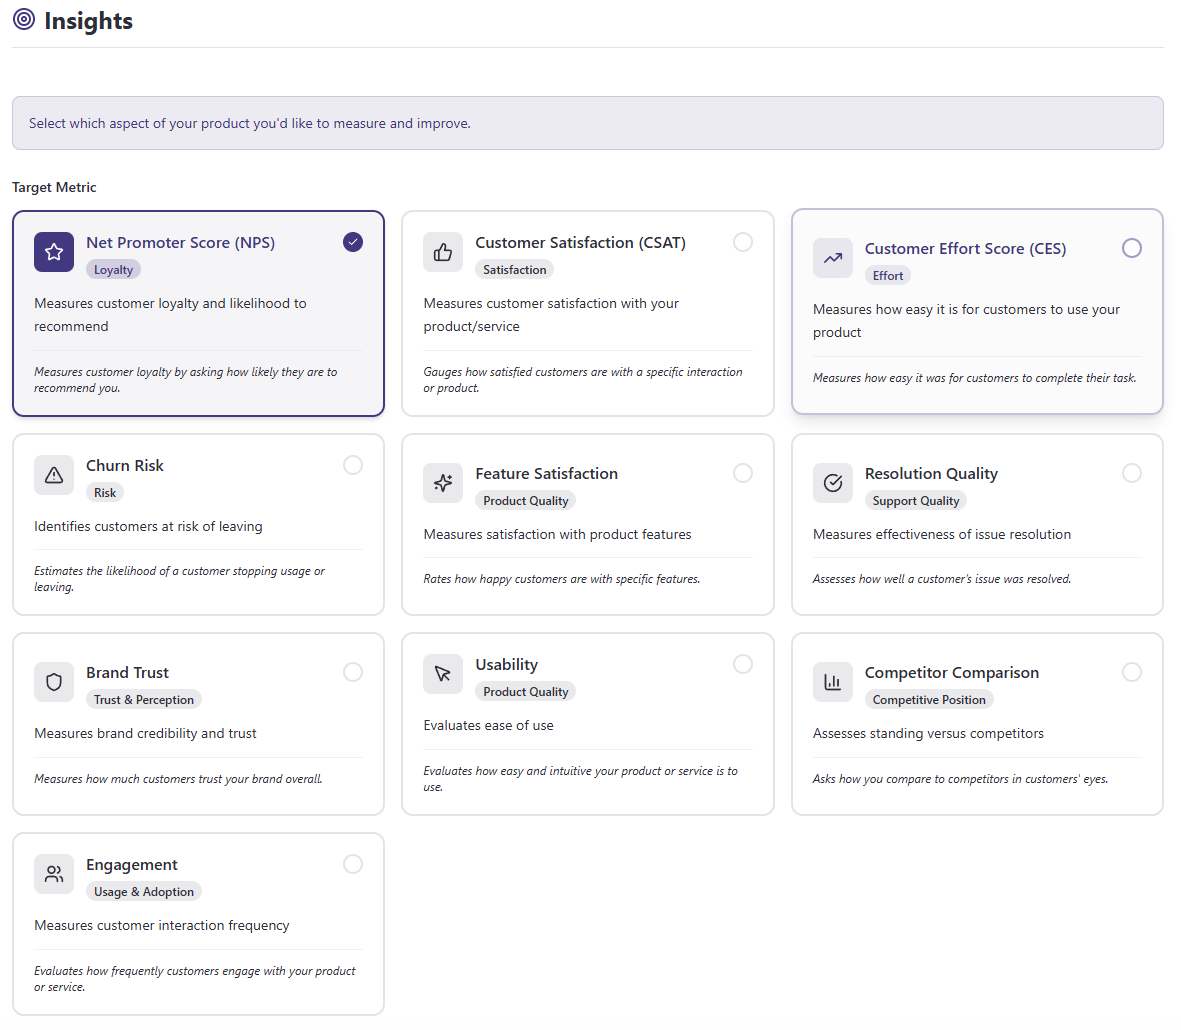Click the Satisfaction tag on CSAT card

pyautogui.click(x=514, y=270)
